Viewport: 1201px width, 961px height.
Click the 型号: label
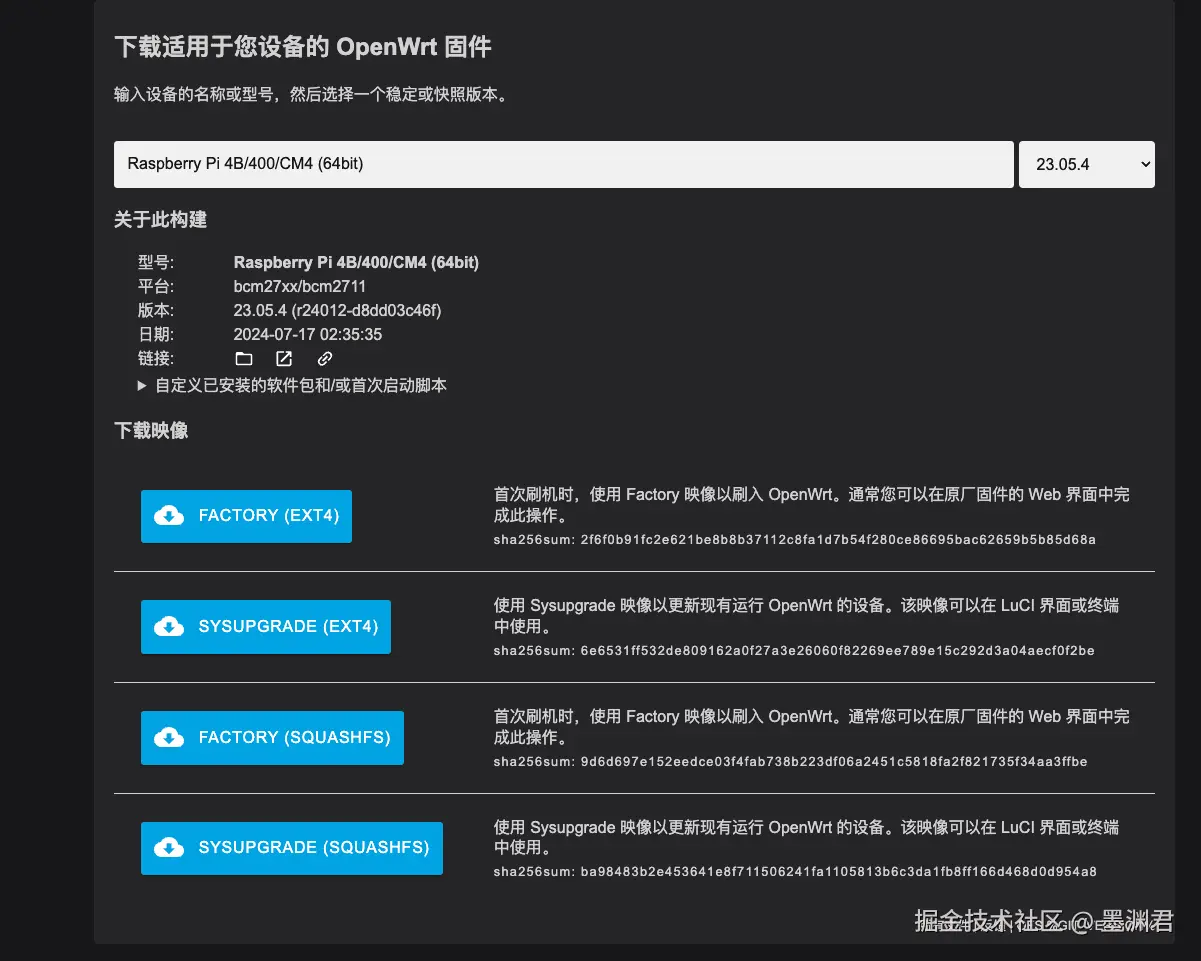155,263
